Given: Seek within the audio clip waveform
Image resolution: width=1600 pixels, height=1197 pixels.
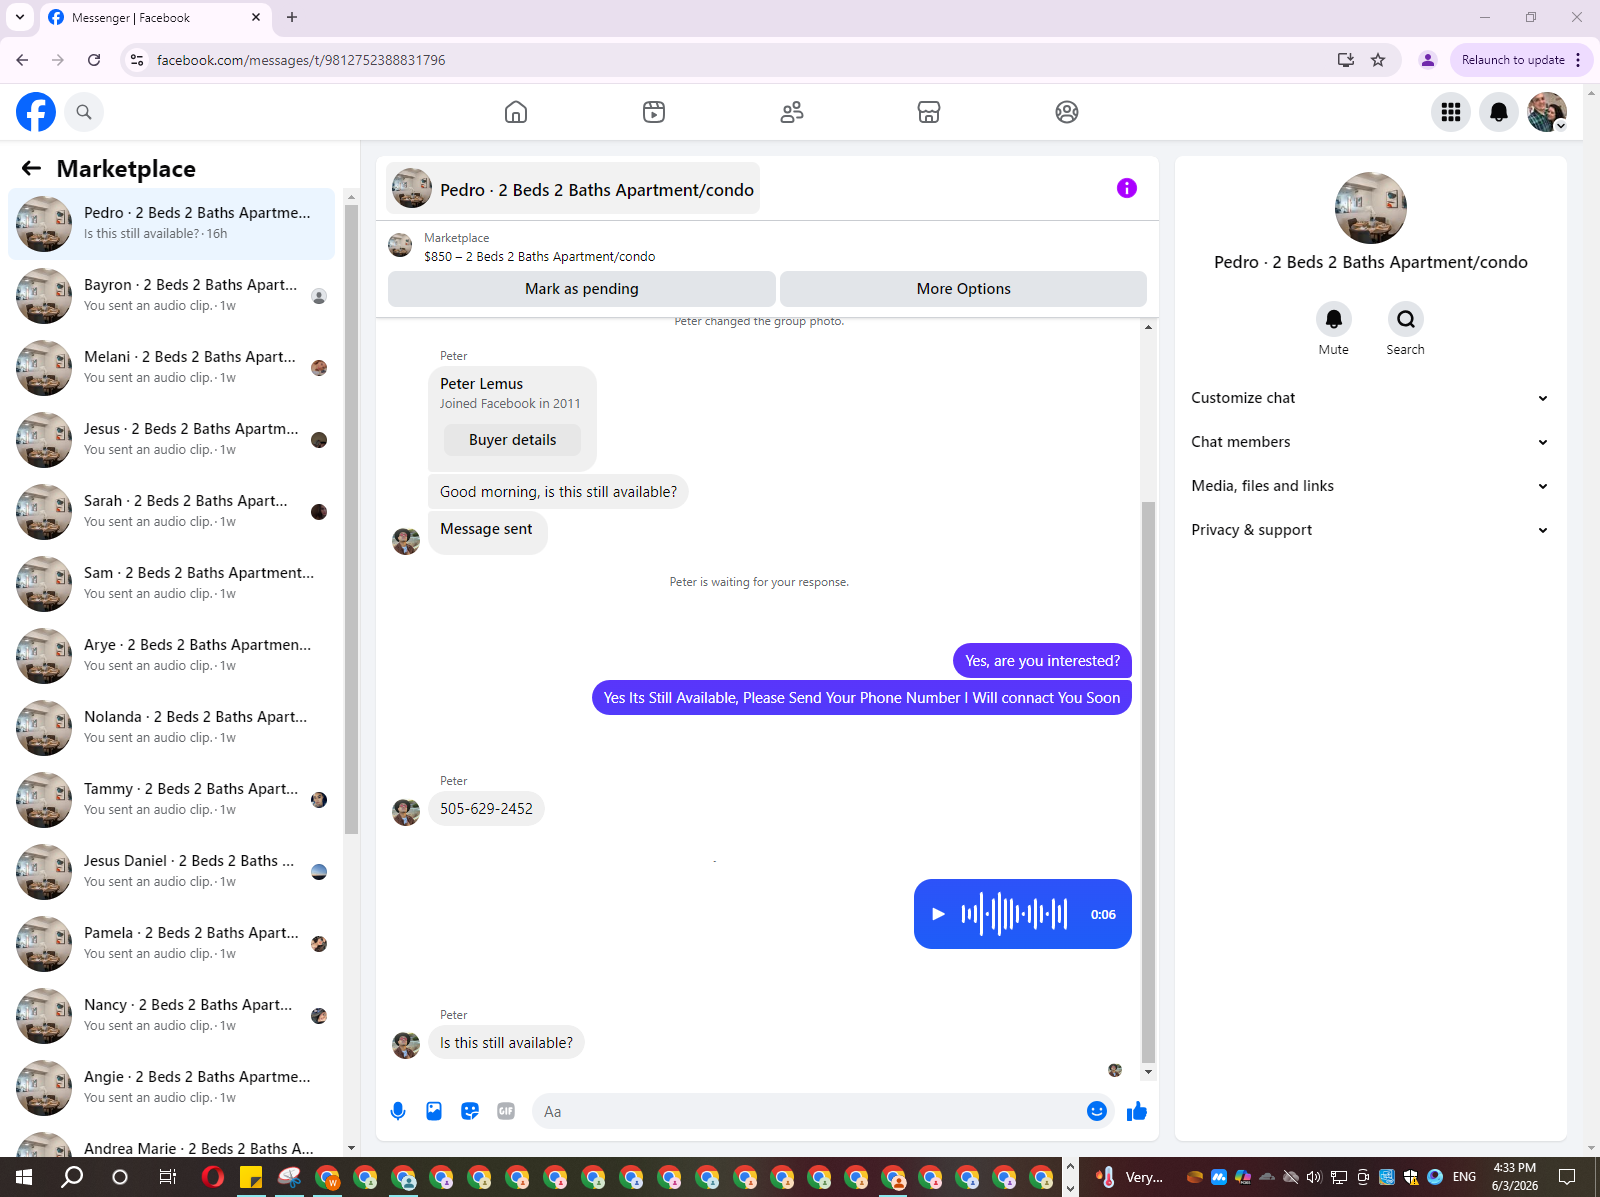Looking at the screenshot, I should [x=1014, y=914].
